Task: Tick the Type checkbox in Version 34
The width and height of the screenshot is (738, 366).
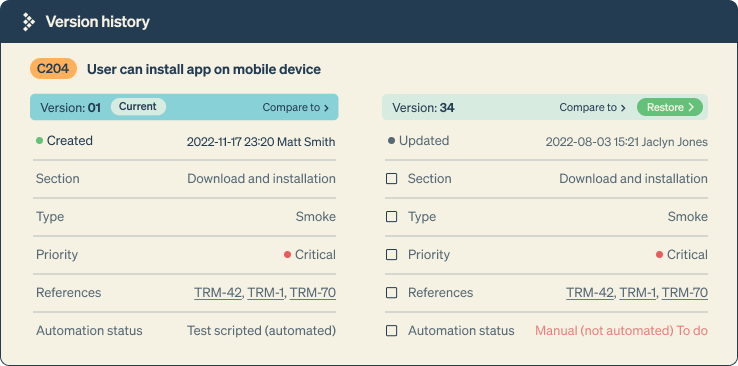Action: 391,217
